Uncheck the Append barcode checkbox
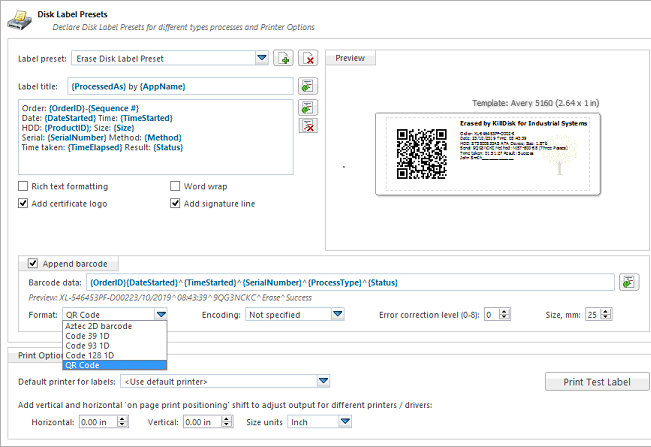The image size is (651, 447). tap(32, 263)
